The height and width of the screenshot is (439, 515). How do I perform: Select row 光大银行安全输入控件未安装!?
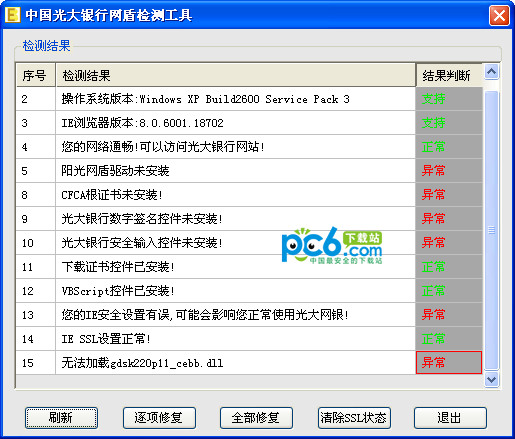point(249,243)
